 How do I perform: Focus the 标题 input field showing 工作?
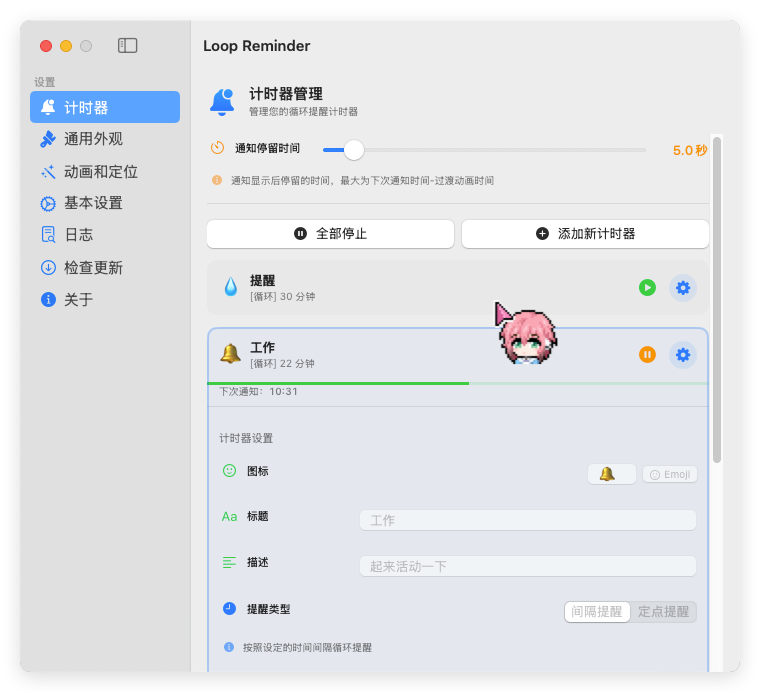point(528,520)
